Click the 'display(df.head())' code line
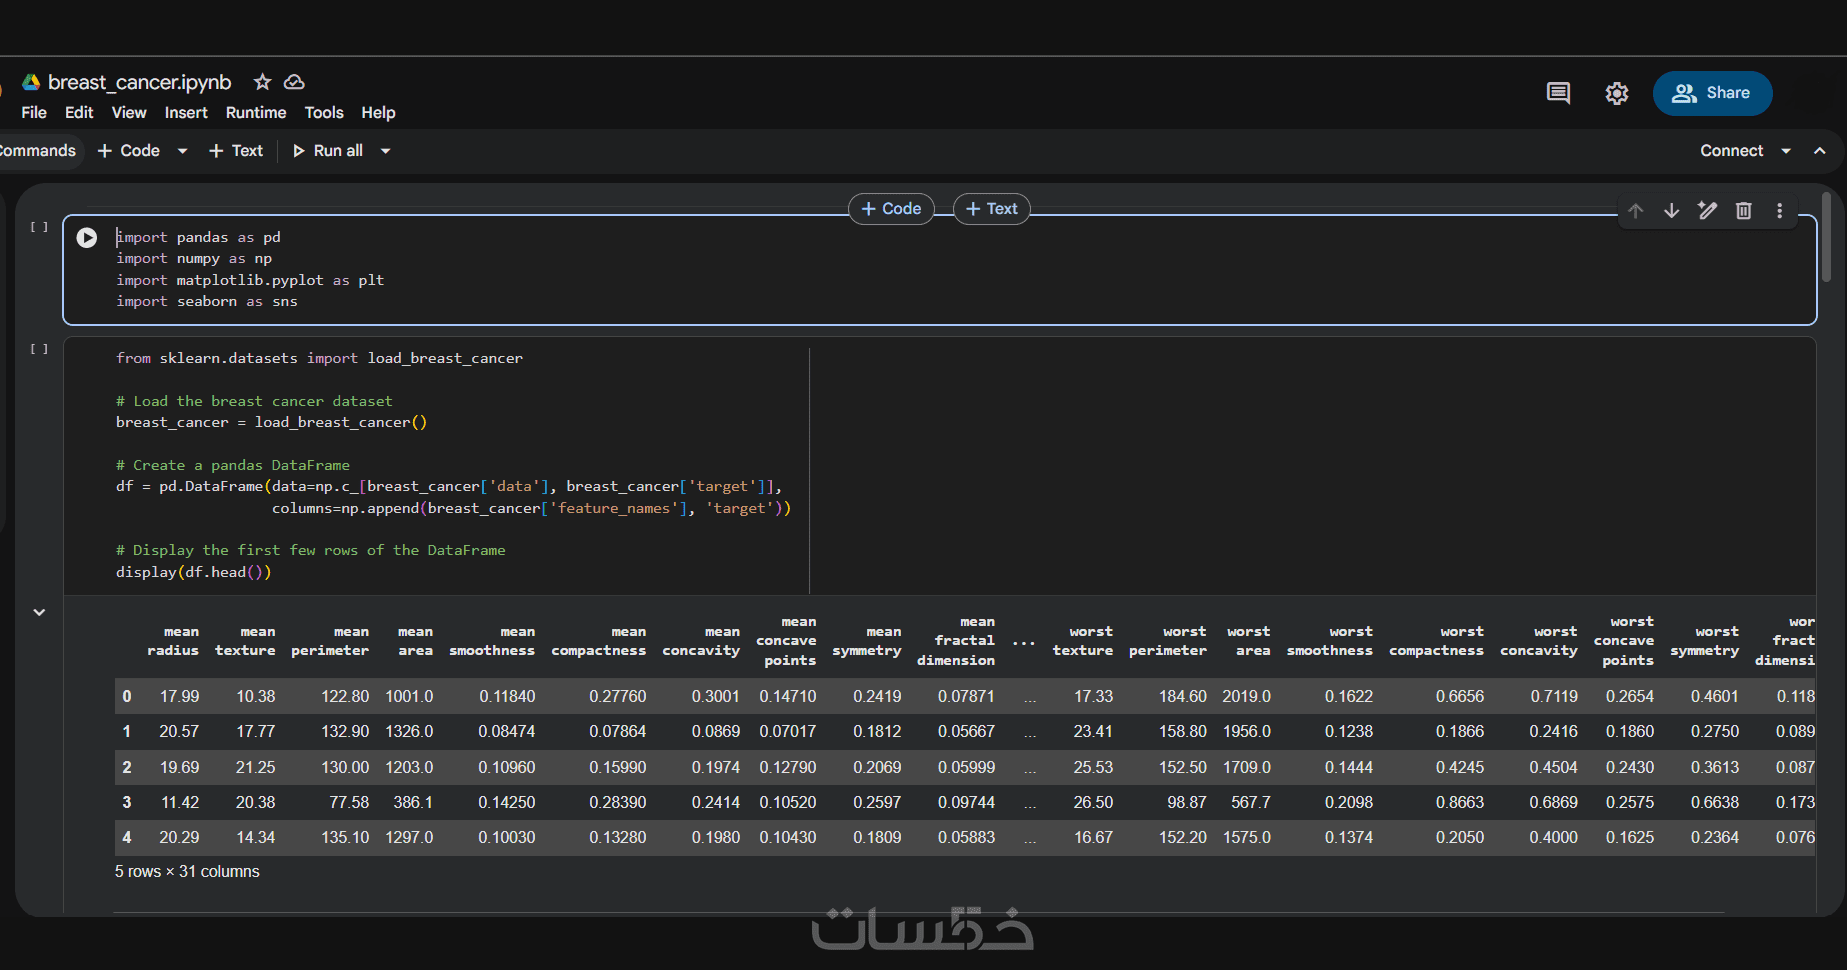The width and height of the screenshot is (1847, 970). point(194,572)
